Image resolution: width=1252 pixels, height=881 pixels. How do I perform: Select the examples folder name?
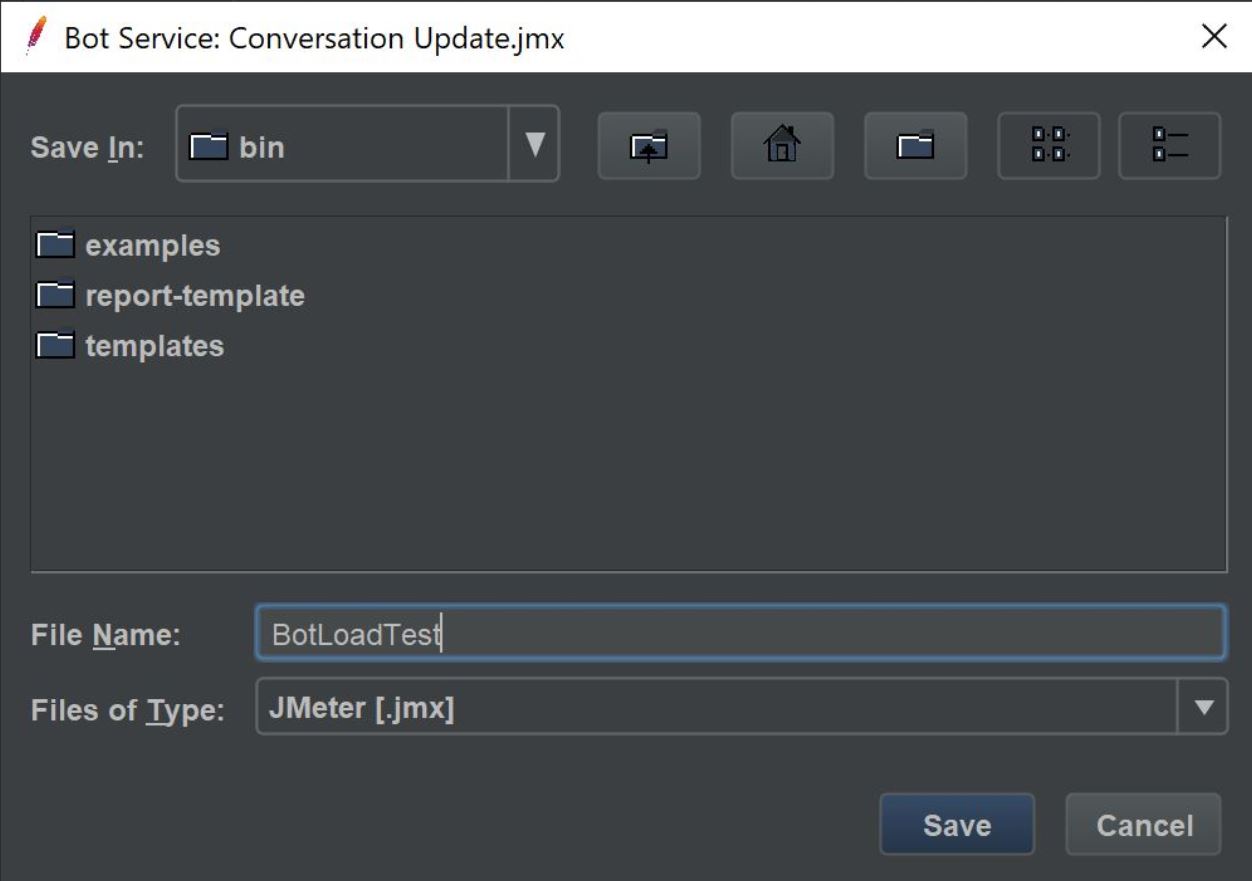(153, 246)
